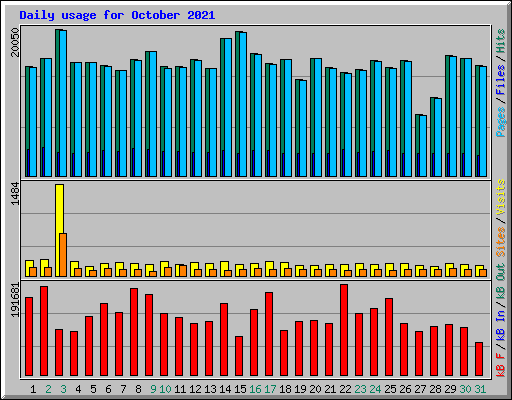Screen dimensions: 512x400
Task: Click the 20050 axis value
Action: pyautogui.click(x=15, y=42)
